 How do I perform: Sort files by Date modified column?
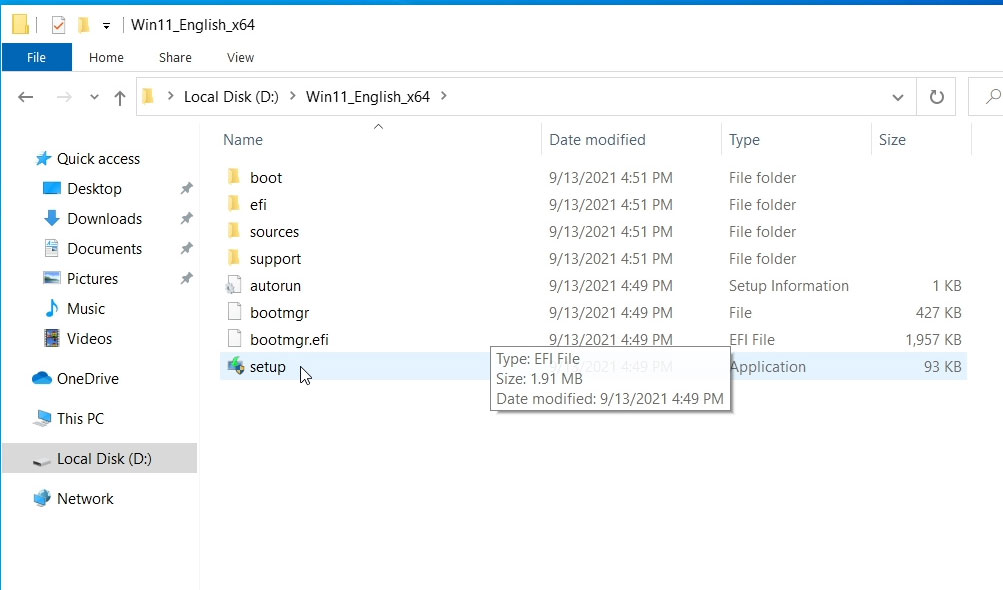(598, 140)
